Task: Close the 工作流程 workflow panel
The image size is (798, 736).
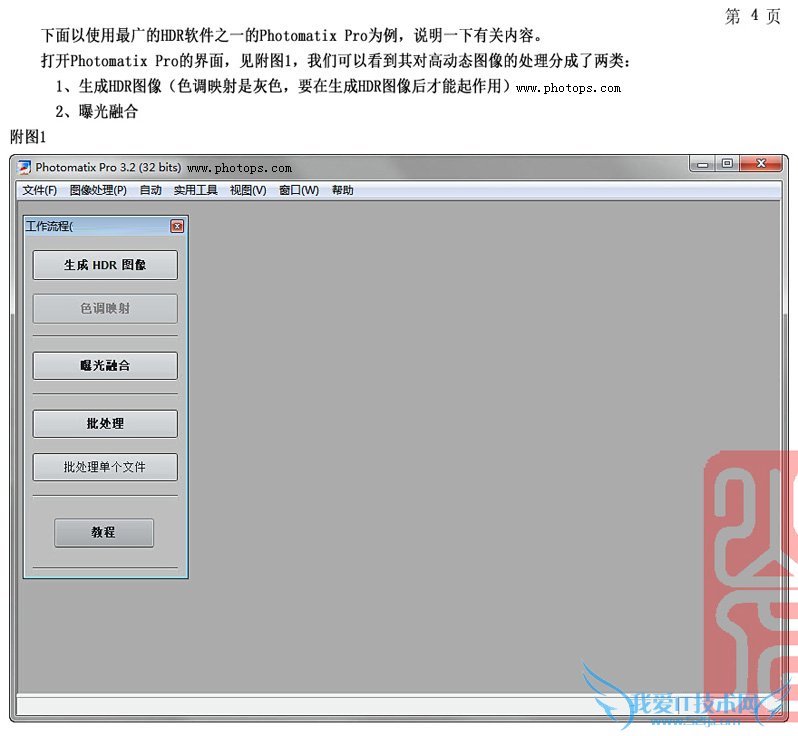Action: tap(177, 227)
